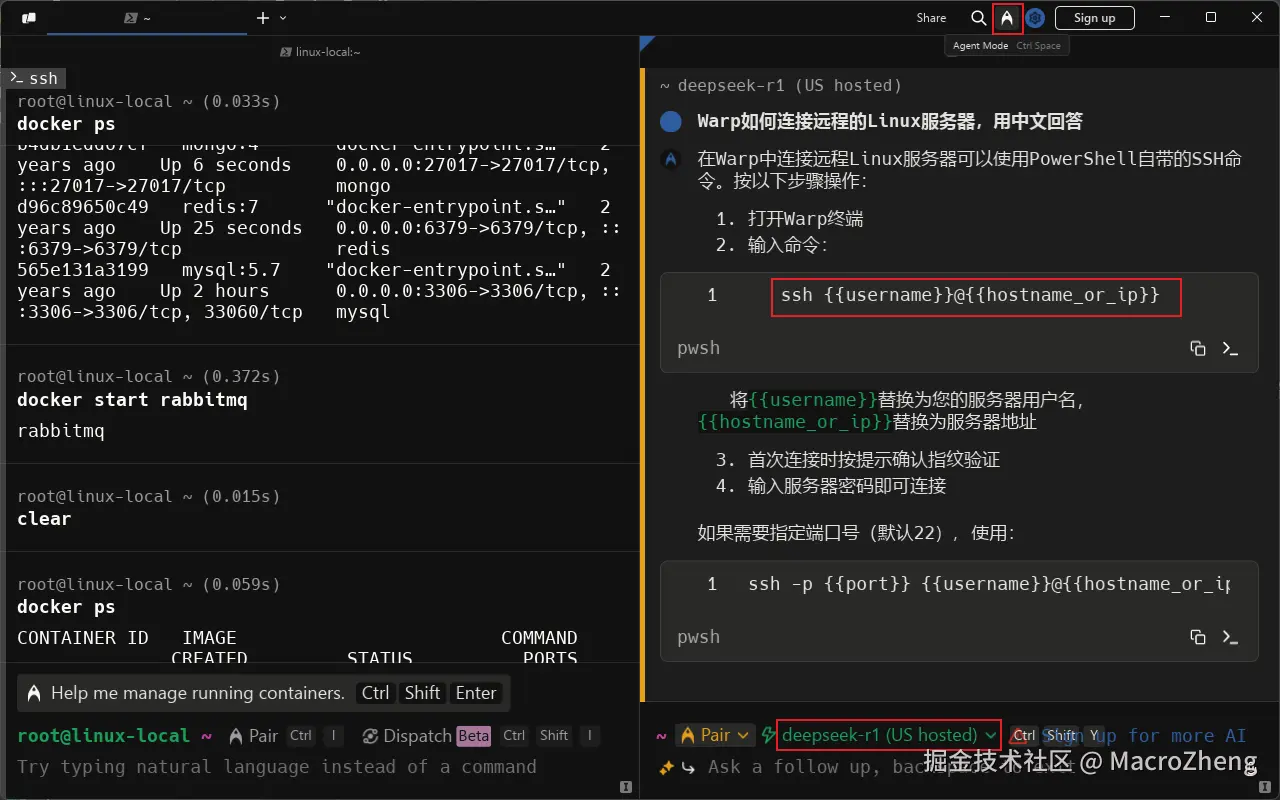Click the Sign up button
The height and width of the screenshot is (800, 1280).
1094,18
